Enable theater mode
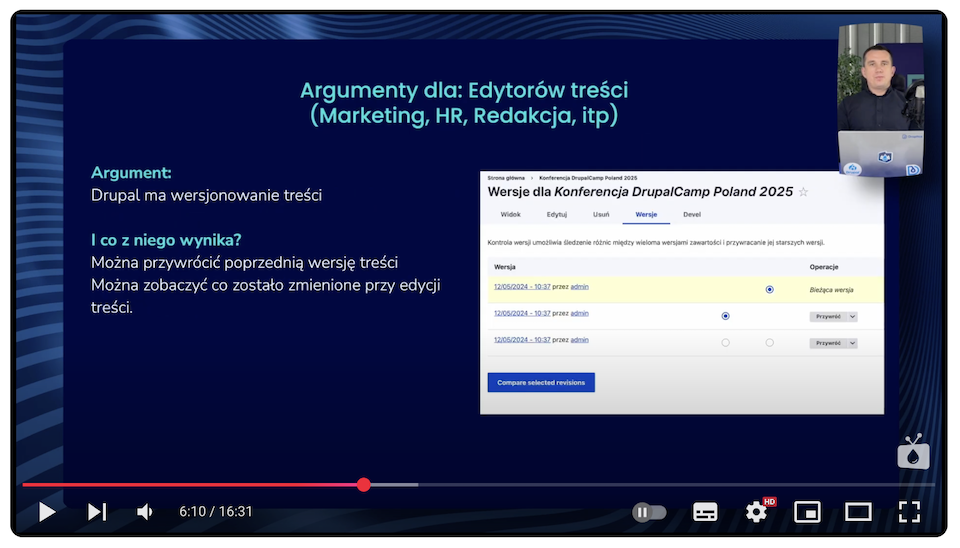 pyautogui.click(x=858, y=512)
